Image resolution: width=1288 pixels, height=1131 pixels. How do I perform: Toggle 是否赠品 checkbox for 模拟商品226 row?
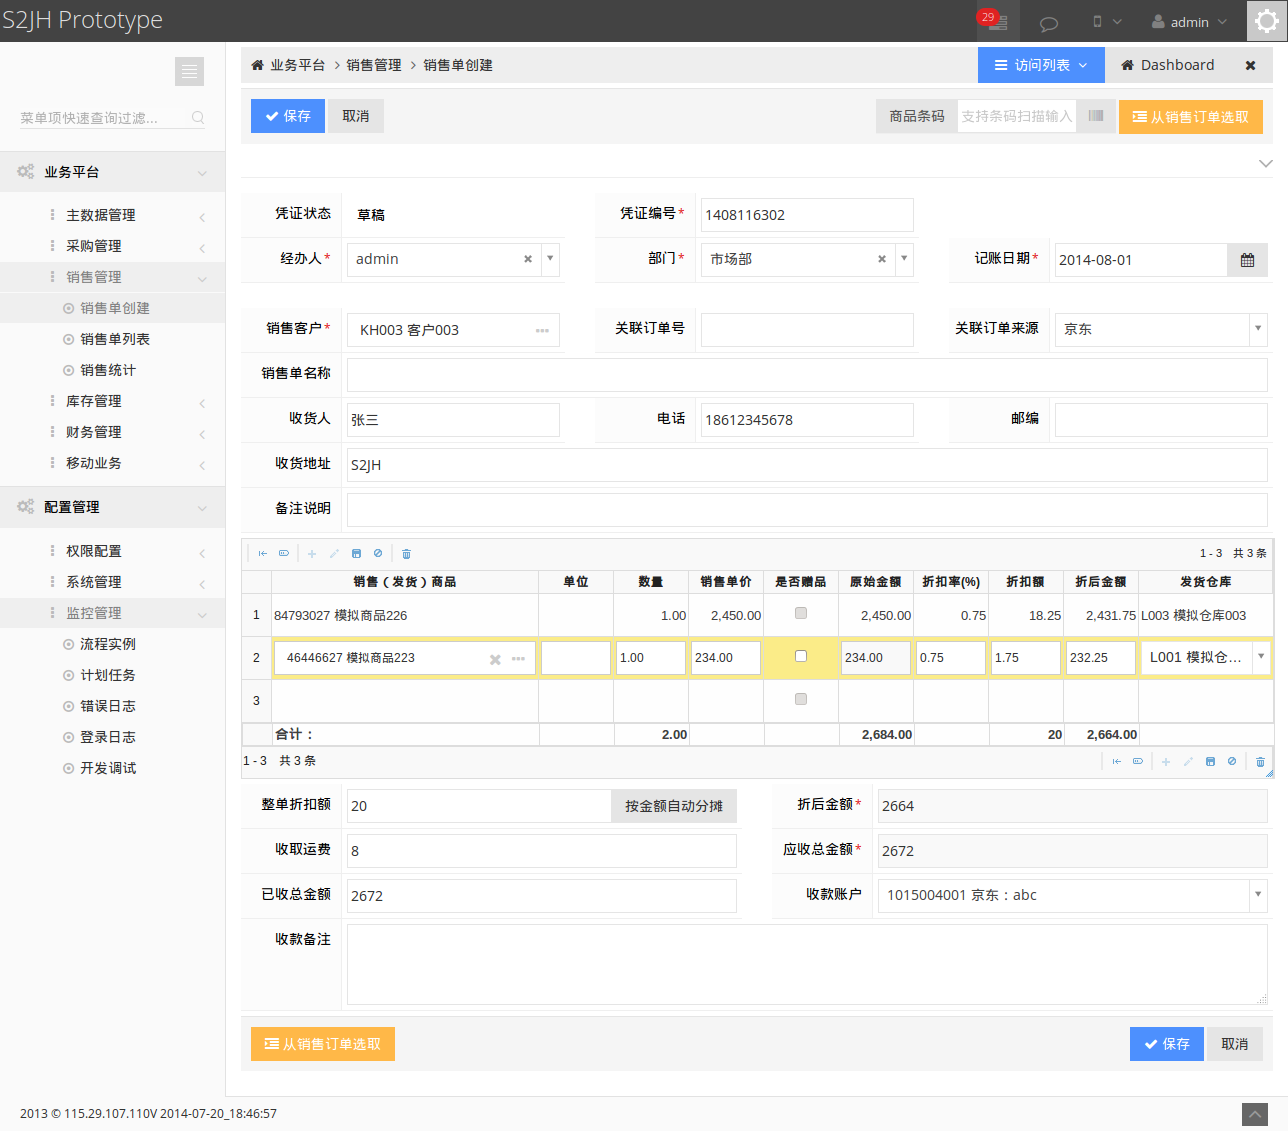coord(801,613)
